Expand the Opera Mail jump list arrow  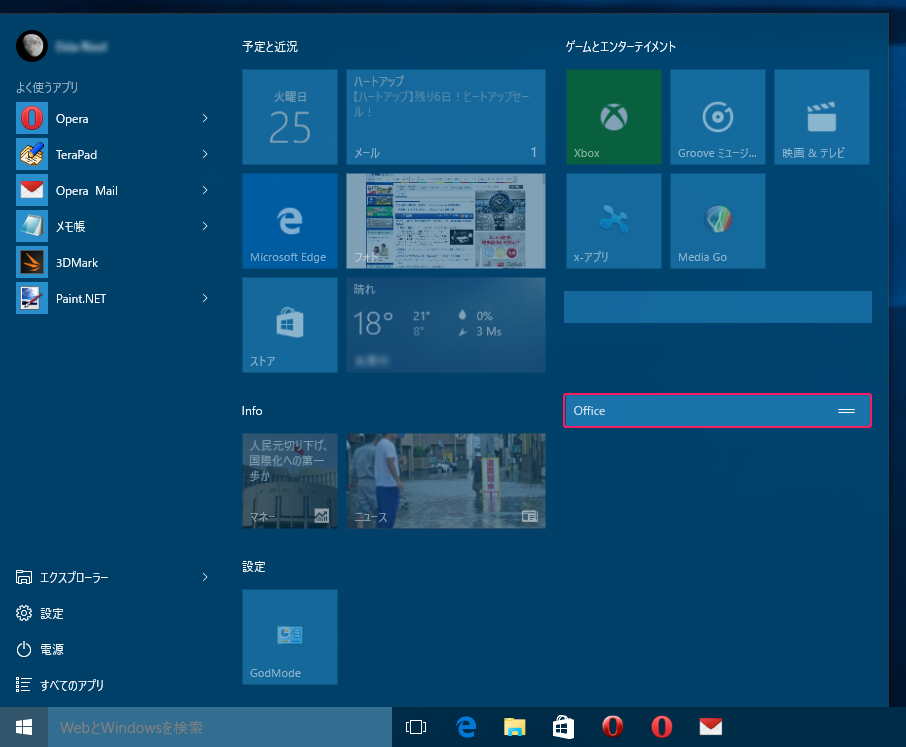point(205,190)
